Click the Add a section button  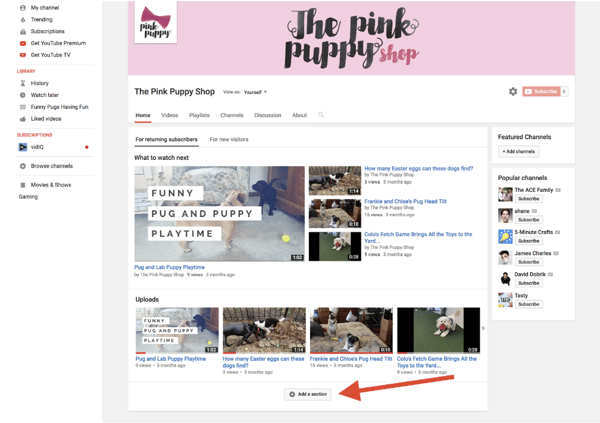point(308,394)
